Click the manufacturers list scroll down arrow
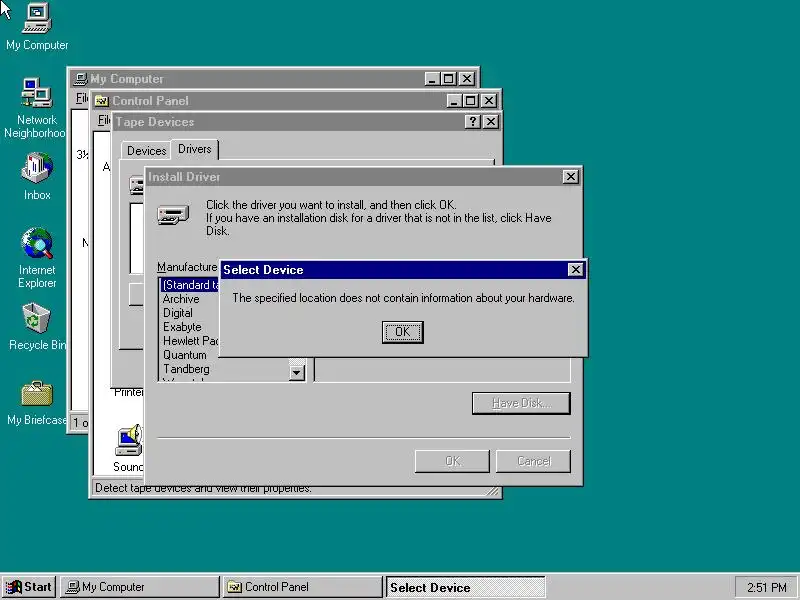This screenshot has height=600, width=800. (x=297, y=373)
